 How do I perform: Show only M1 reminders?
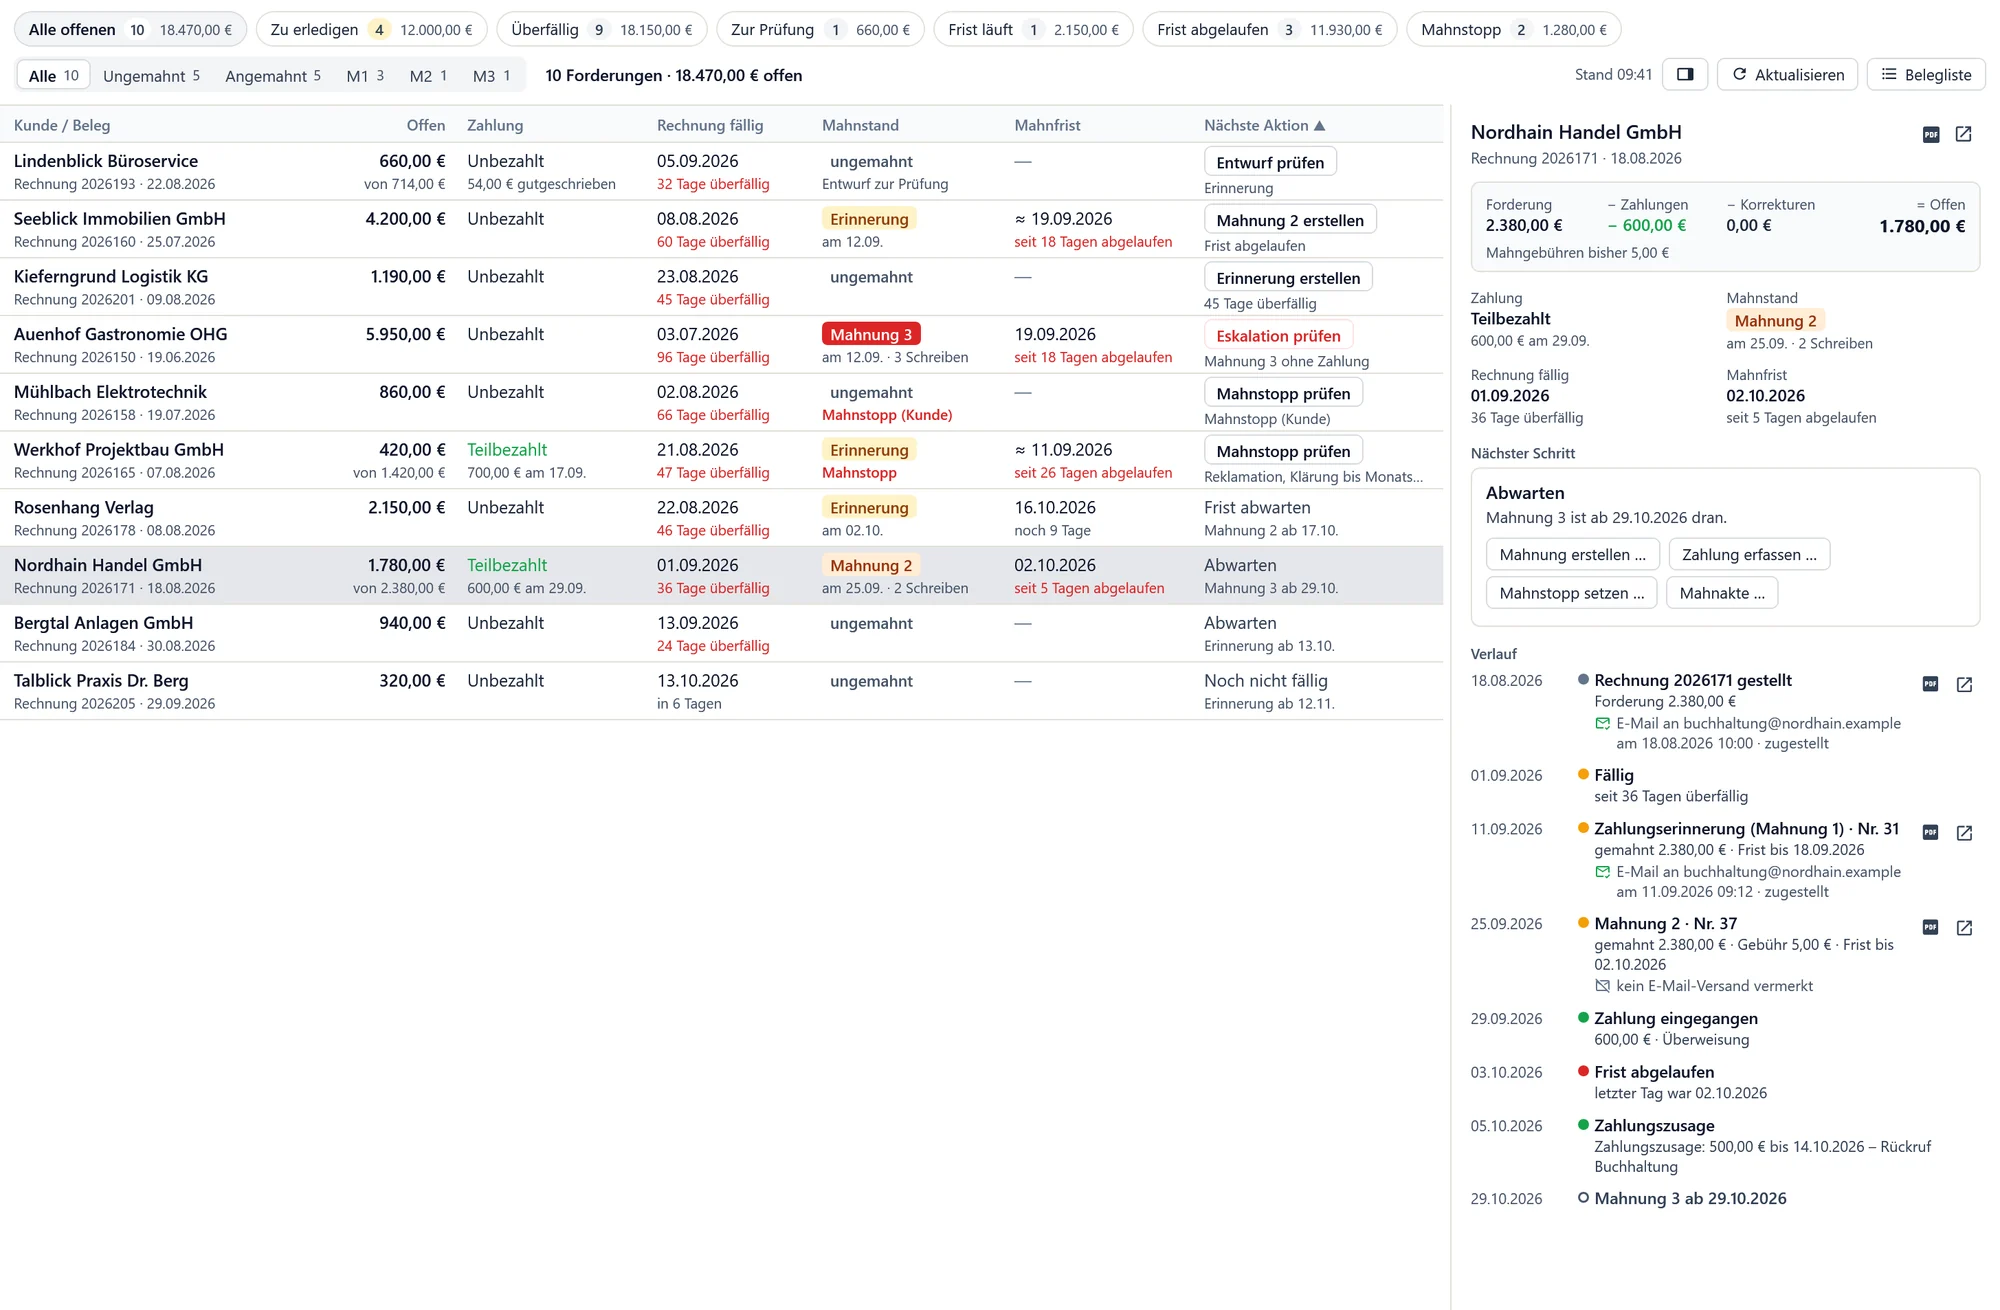click(x=365, y=76)
